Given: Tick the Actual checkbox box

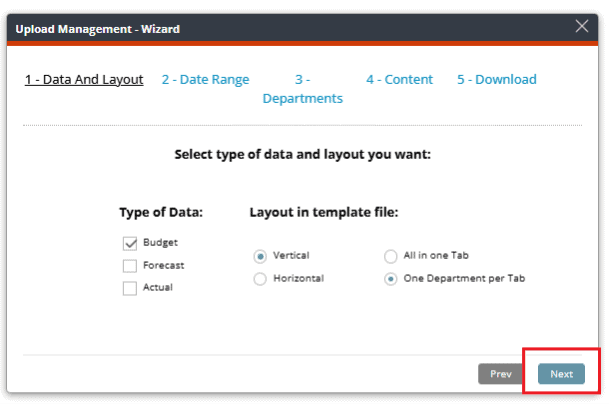Looking at the screenshot, I should pyautogui.click(x=130, y=288).
